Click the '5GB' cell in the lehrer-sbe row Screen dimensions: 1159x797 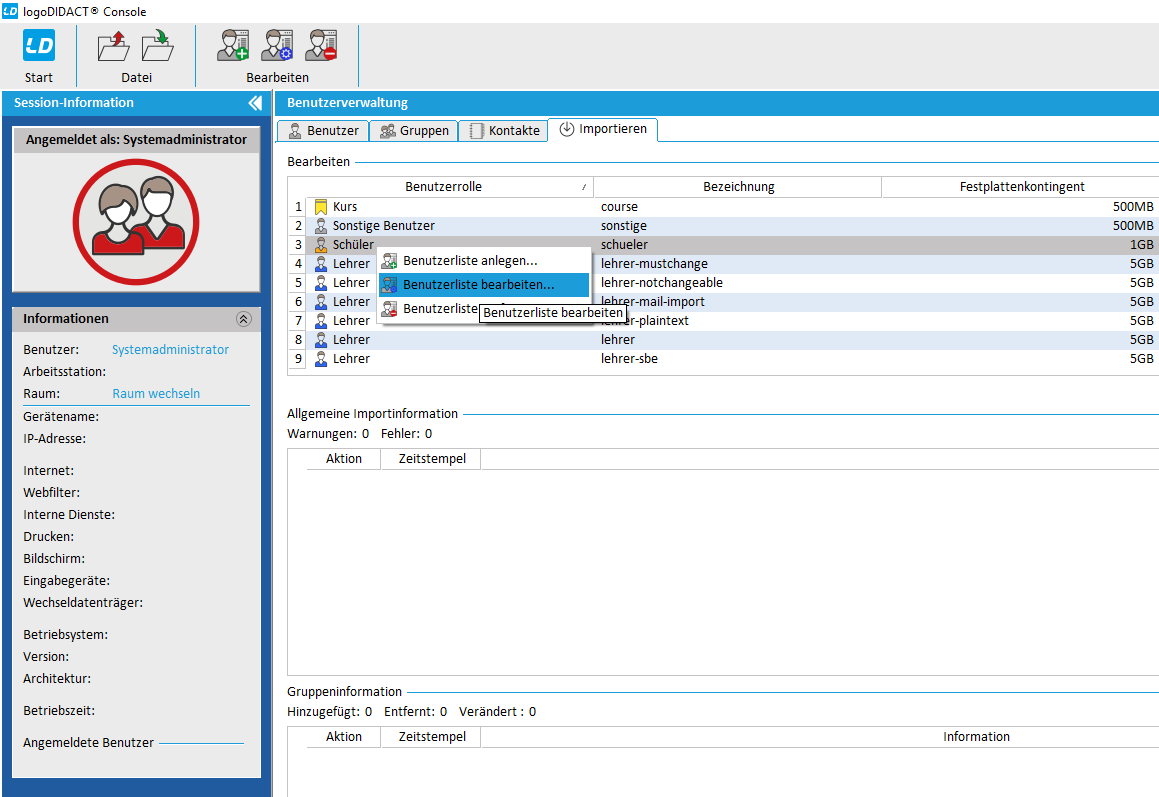click(1021, 359)
